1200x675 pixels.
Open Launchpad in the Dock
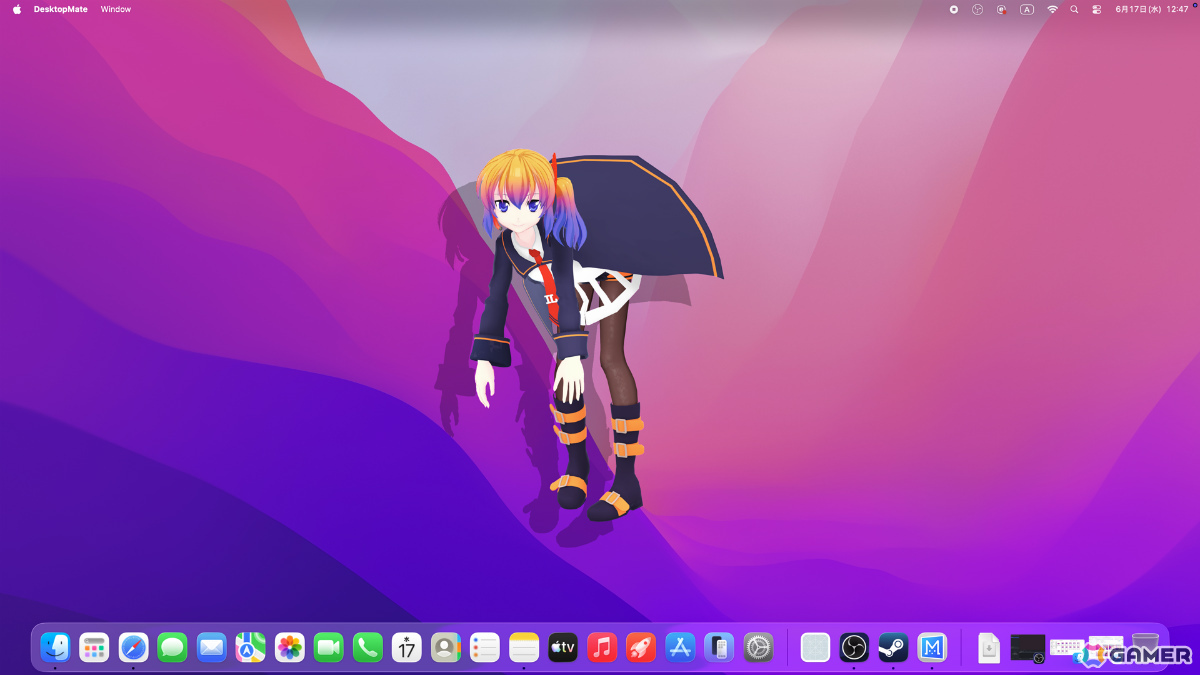pyautogui.click(x=94, y=648)
